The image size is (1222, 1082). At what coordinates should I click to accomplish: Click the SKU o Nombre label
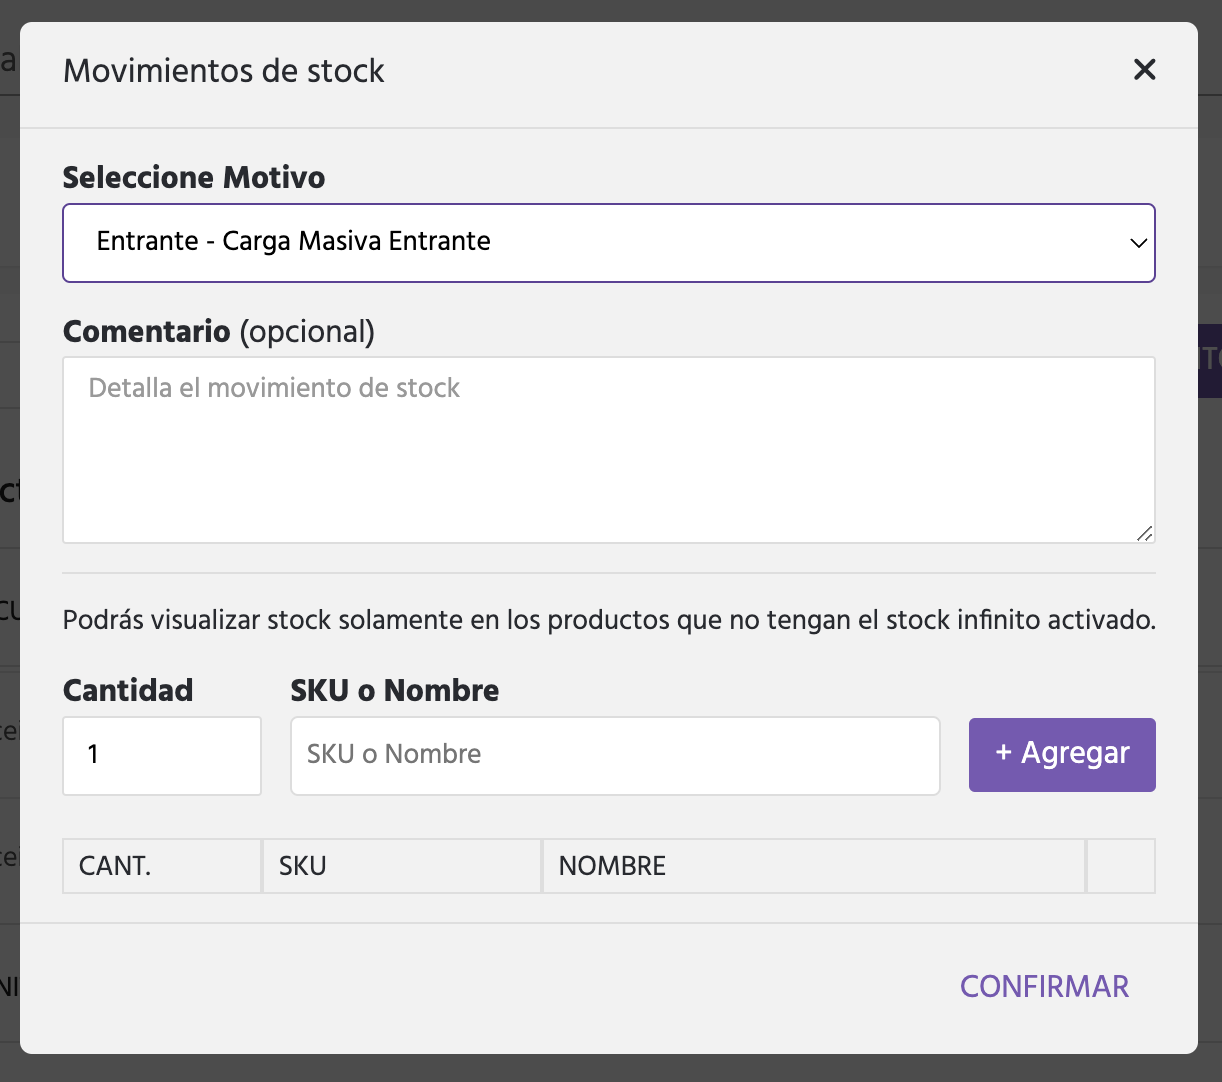pos(394,690)
